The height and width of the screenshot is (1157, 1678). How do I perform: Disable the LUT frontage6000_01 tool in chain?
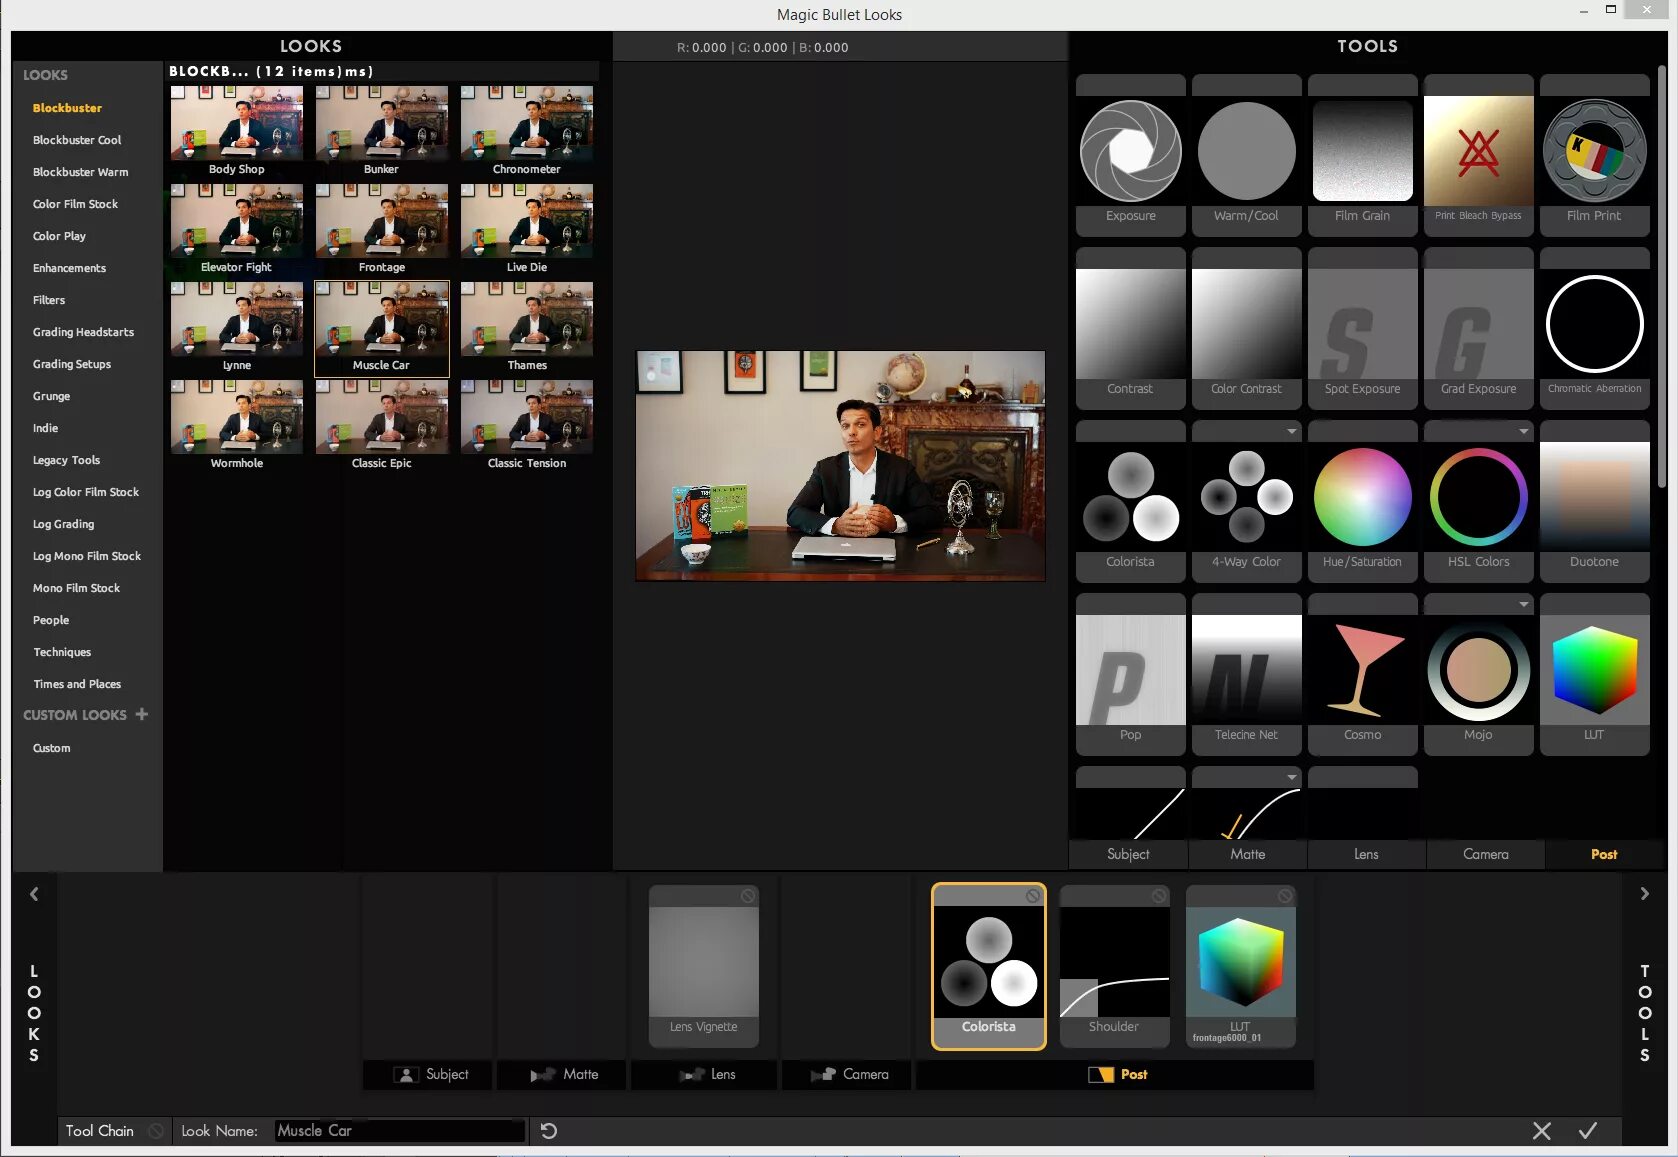(1285, 896)
